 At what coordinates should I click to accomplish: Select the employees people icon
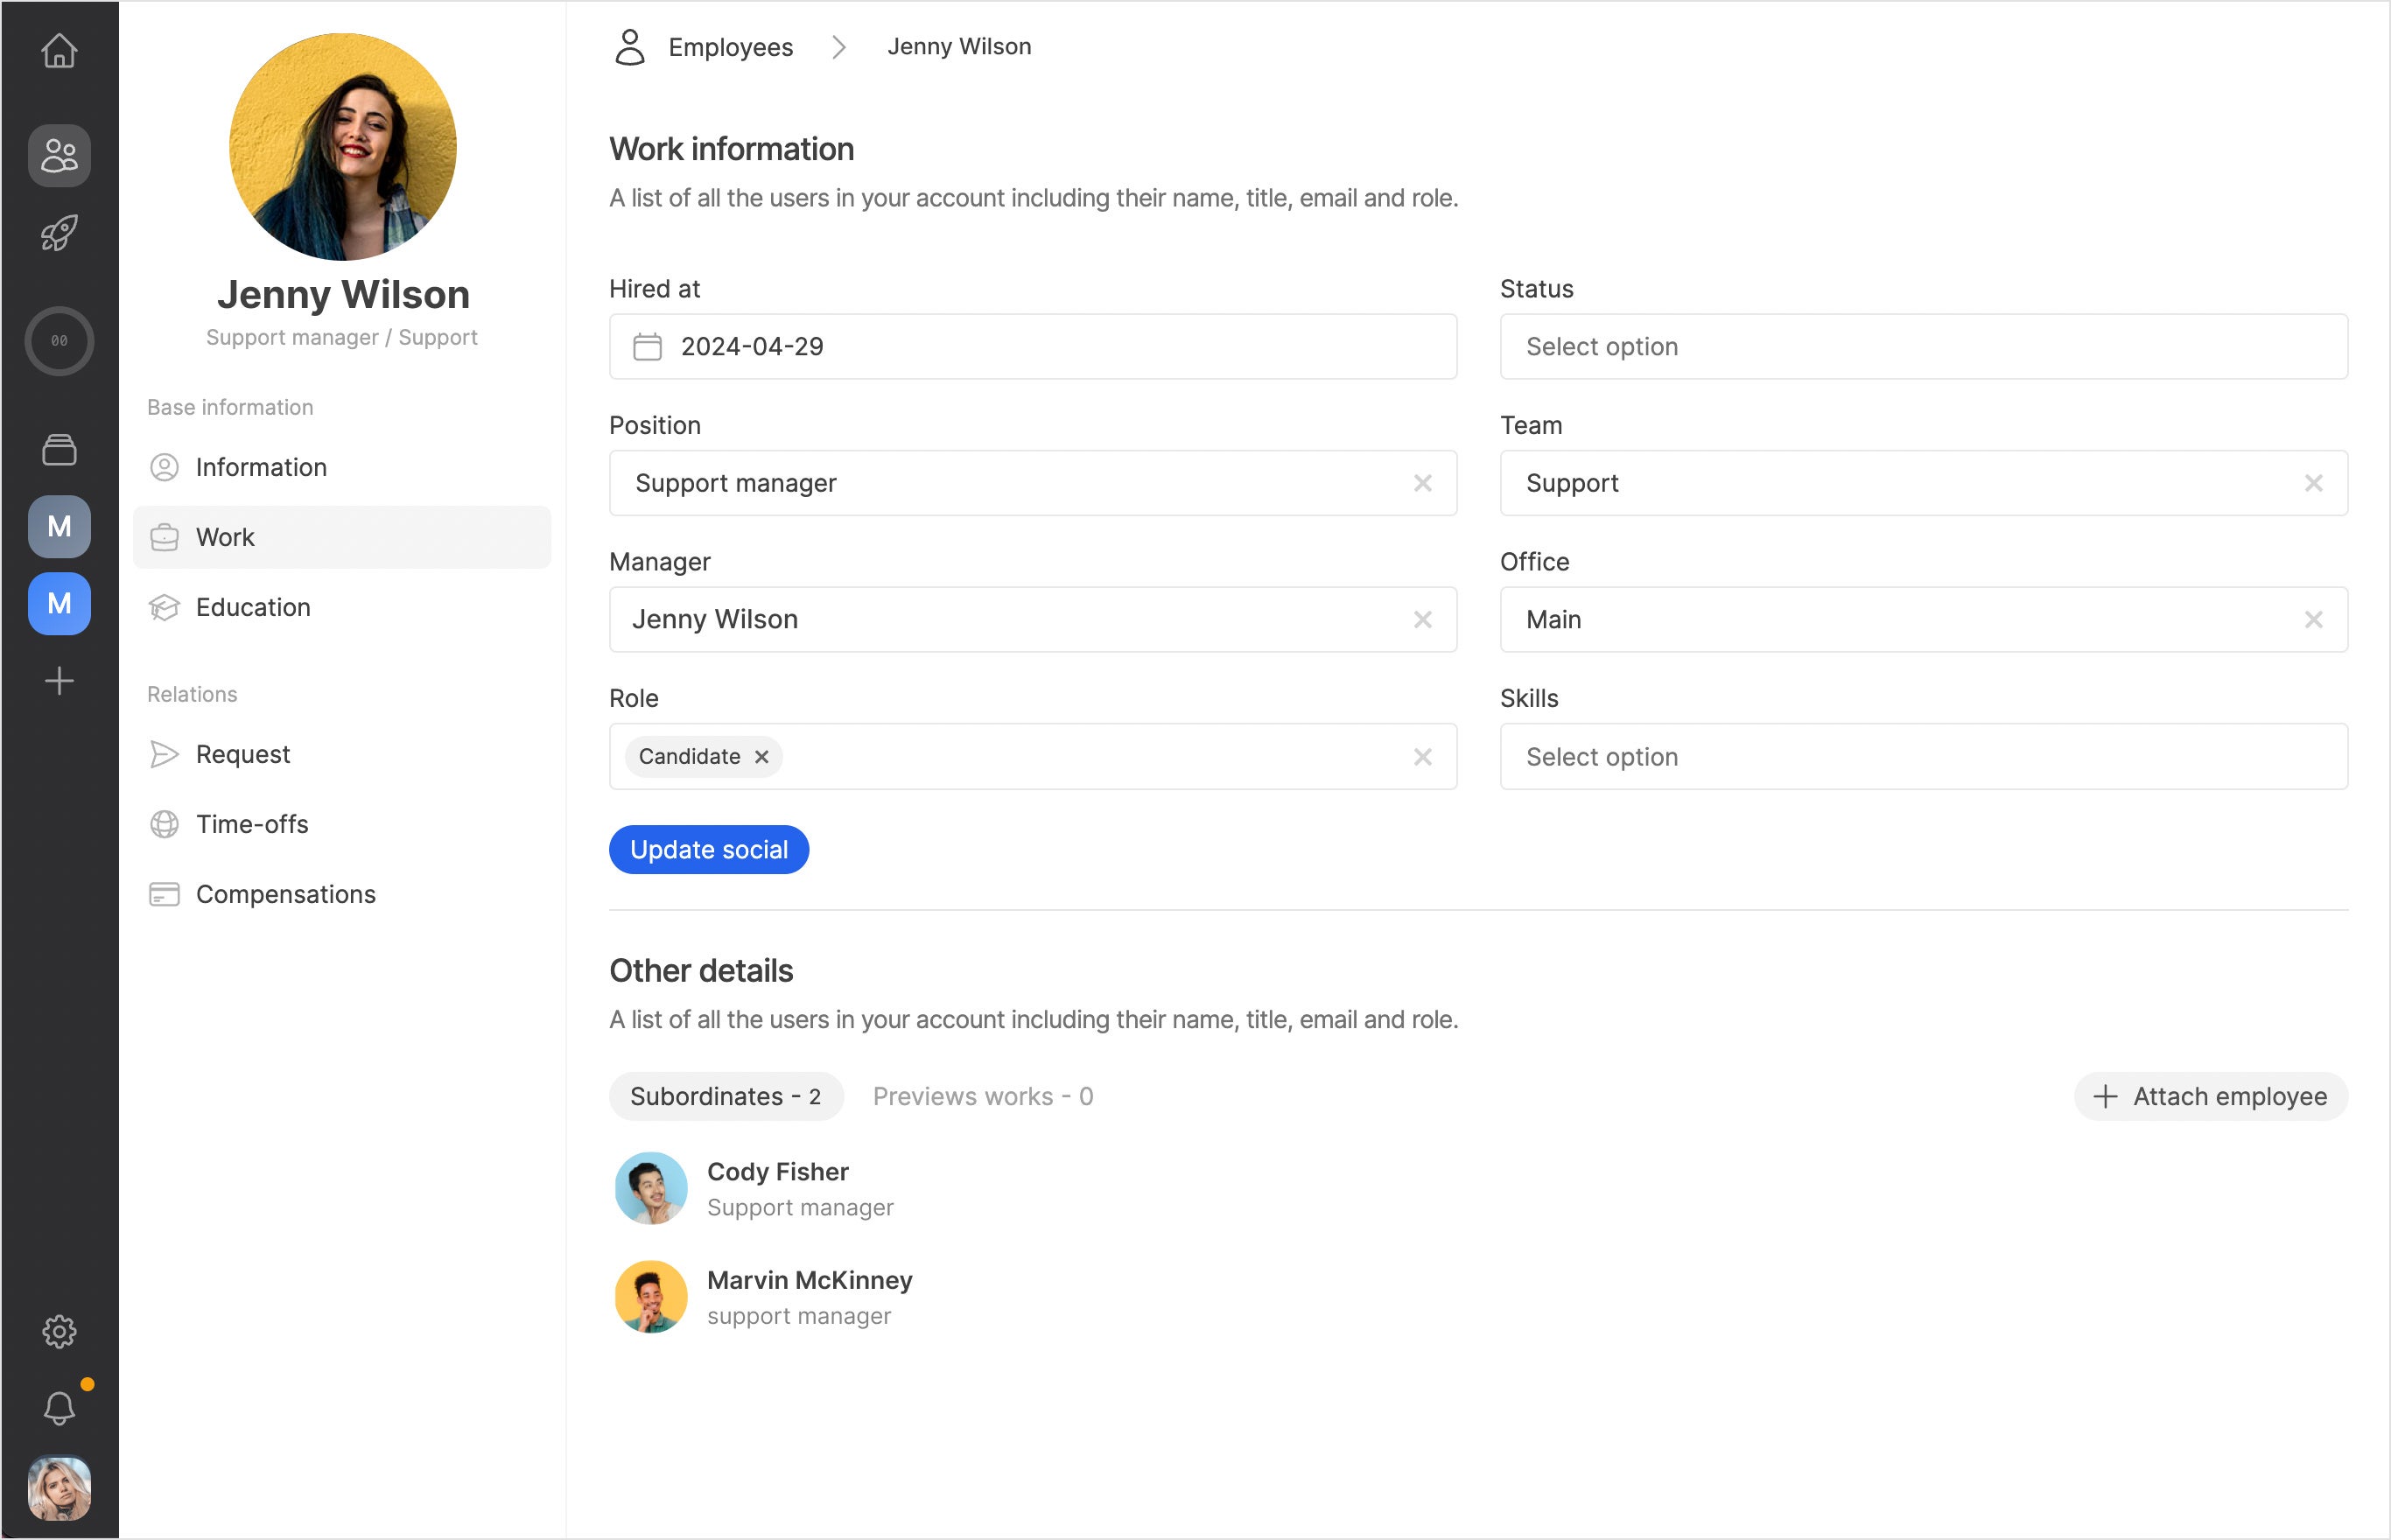(59, 156)
